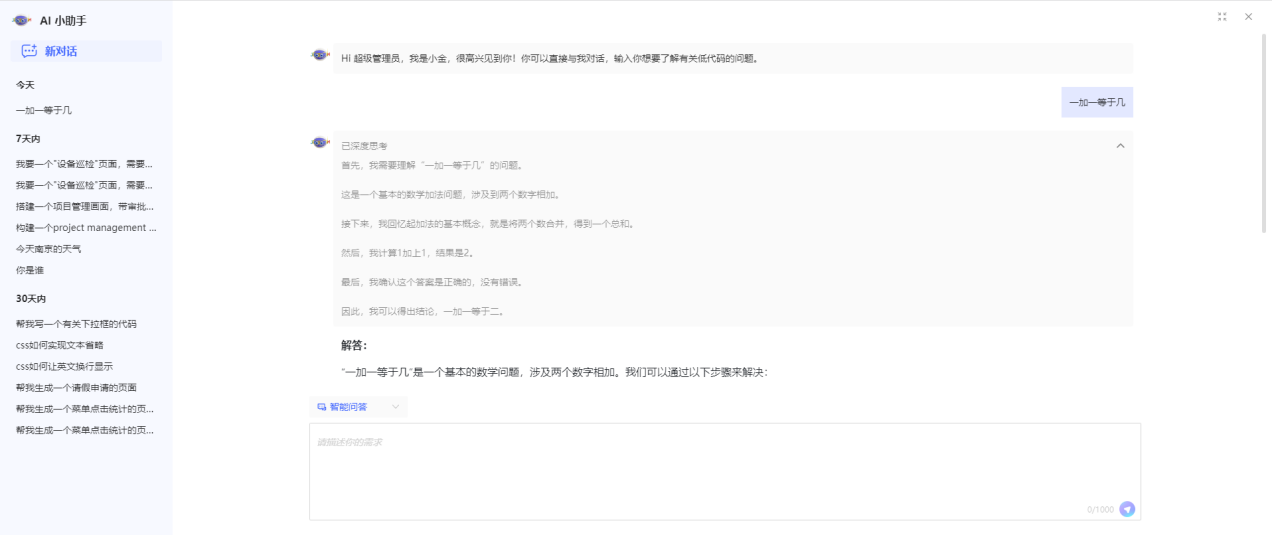1272x535 pixels.
Task: Click the 已深度思考 label
Action: 364,146
